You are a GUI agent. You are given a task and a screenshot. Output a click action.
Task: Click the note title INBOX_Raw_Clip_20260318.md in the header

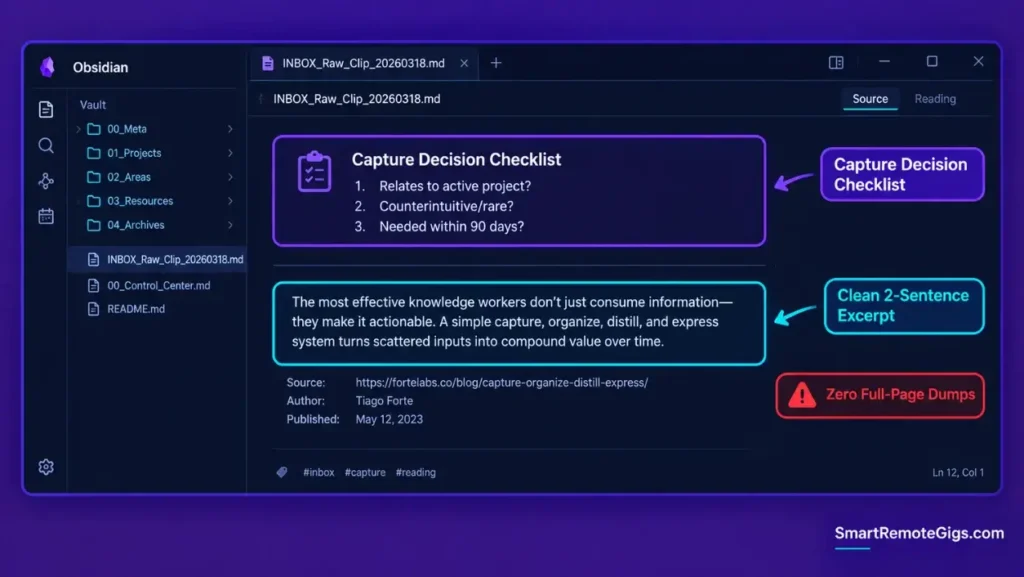point(357,99)
